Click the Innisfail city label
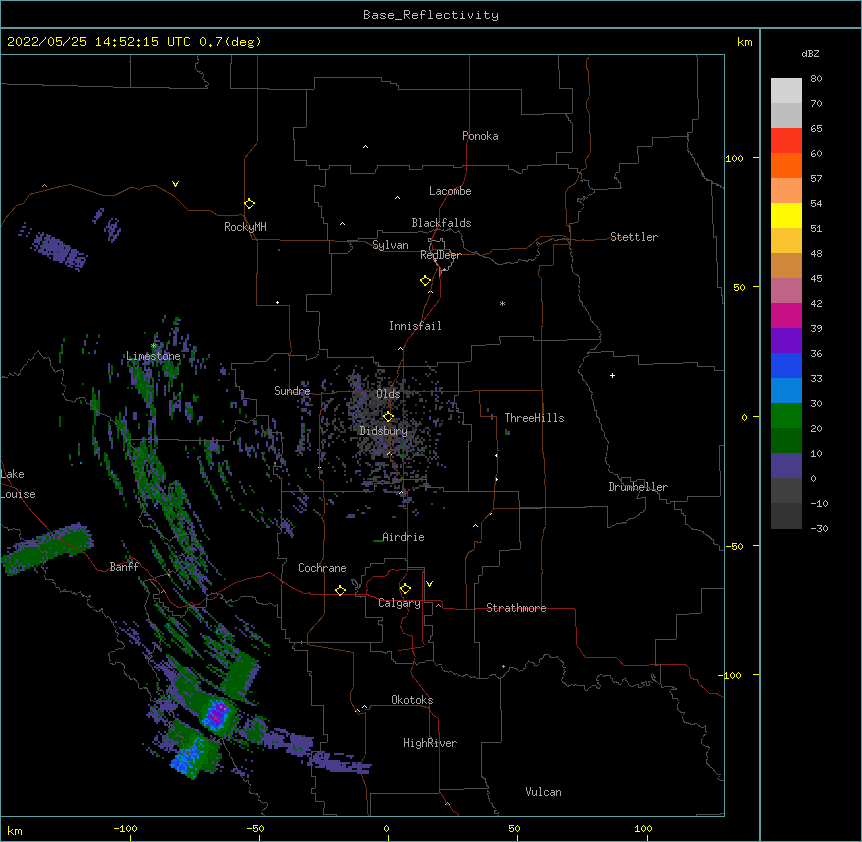This screenshot has height=842, width=862. click(415, 326)
